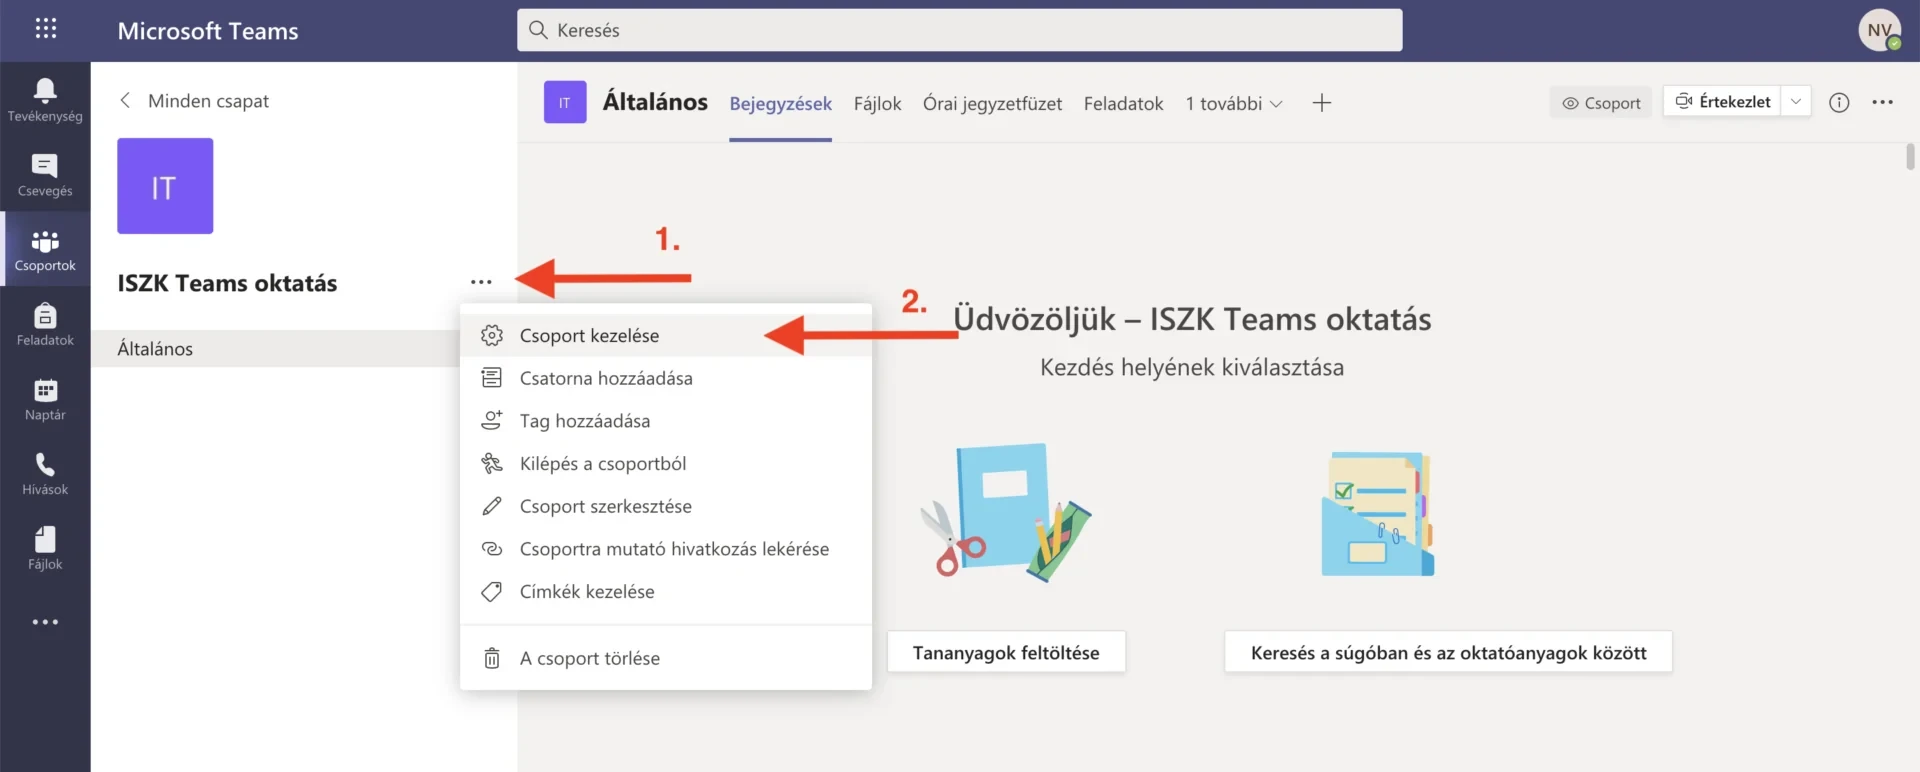The height and width of the screenshot is (772, 1920).
Task: Open the Csevegés chat section
Action: pos(45,175)
